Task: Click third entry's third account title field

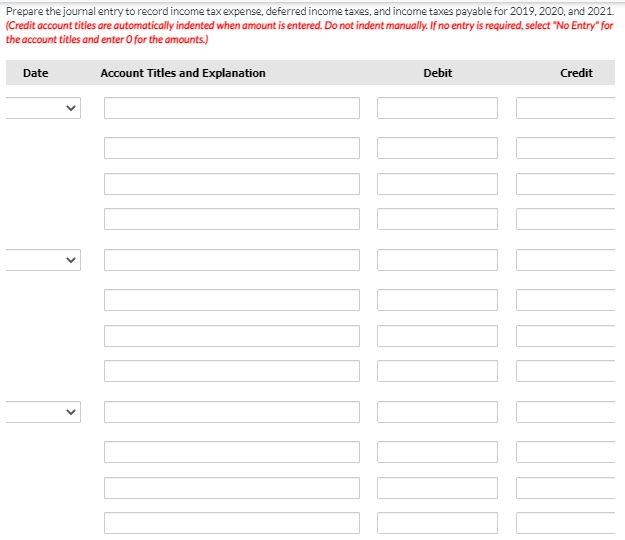Action: (232, 488)
